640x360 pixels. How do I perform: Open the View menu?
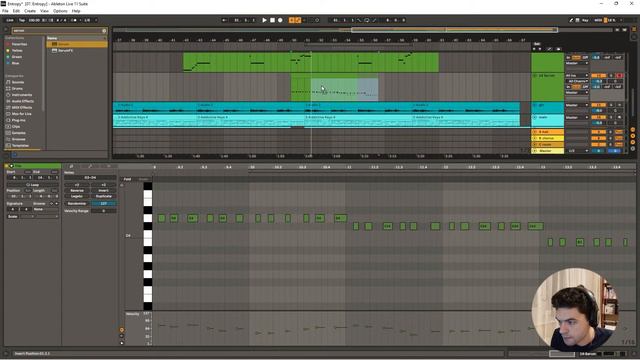coord(44,11)
